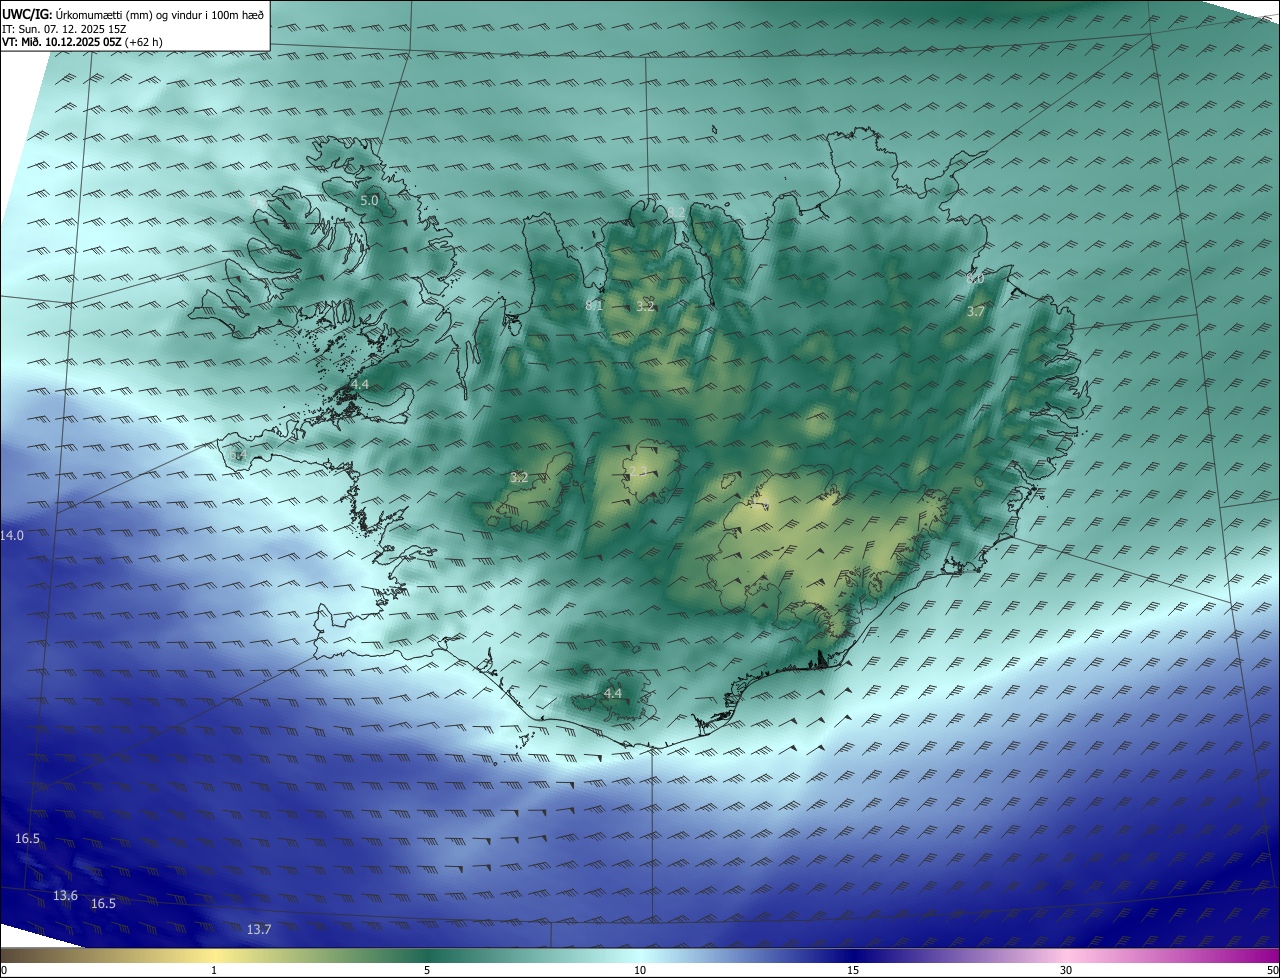Click the 16.5 value beside the 13.6 label
This screenshot has height=978, width=1280.
103,903
